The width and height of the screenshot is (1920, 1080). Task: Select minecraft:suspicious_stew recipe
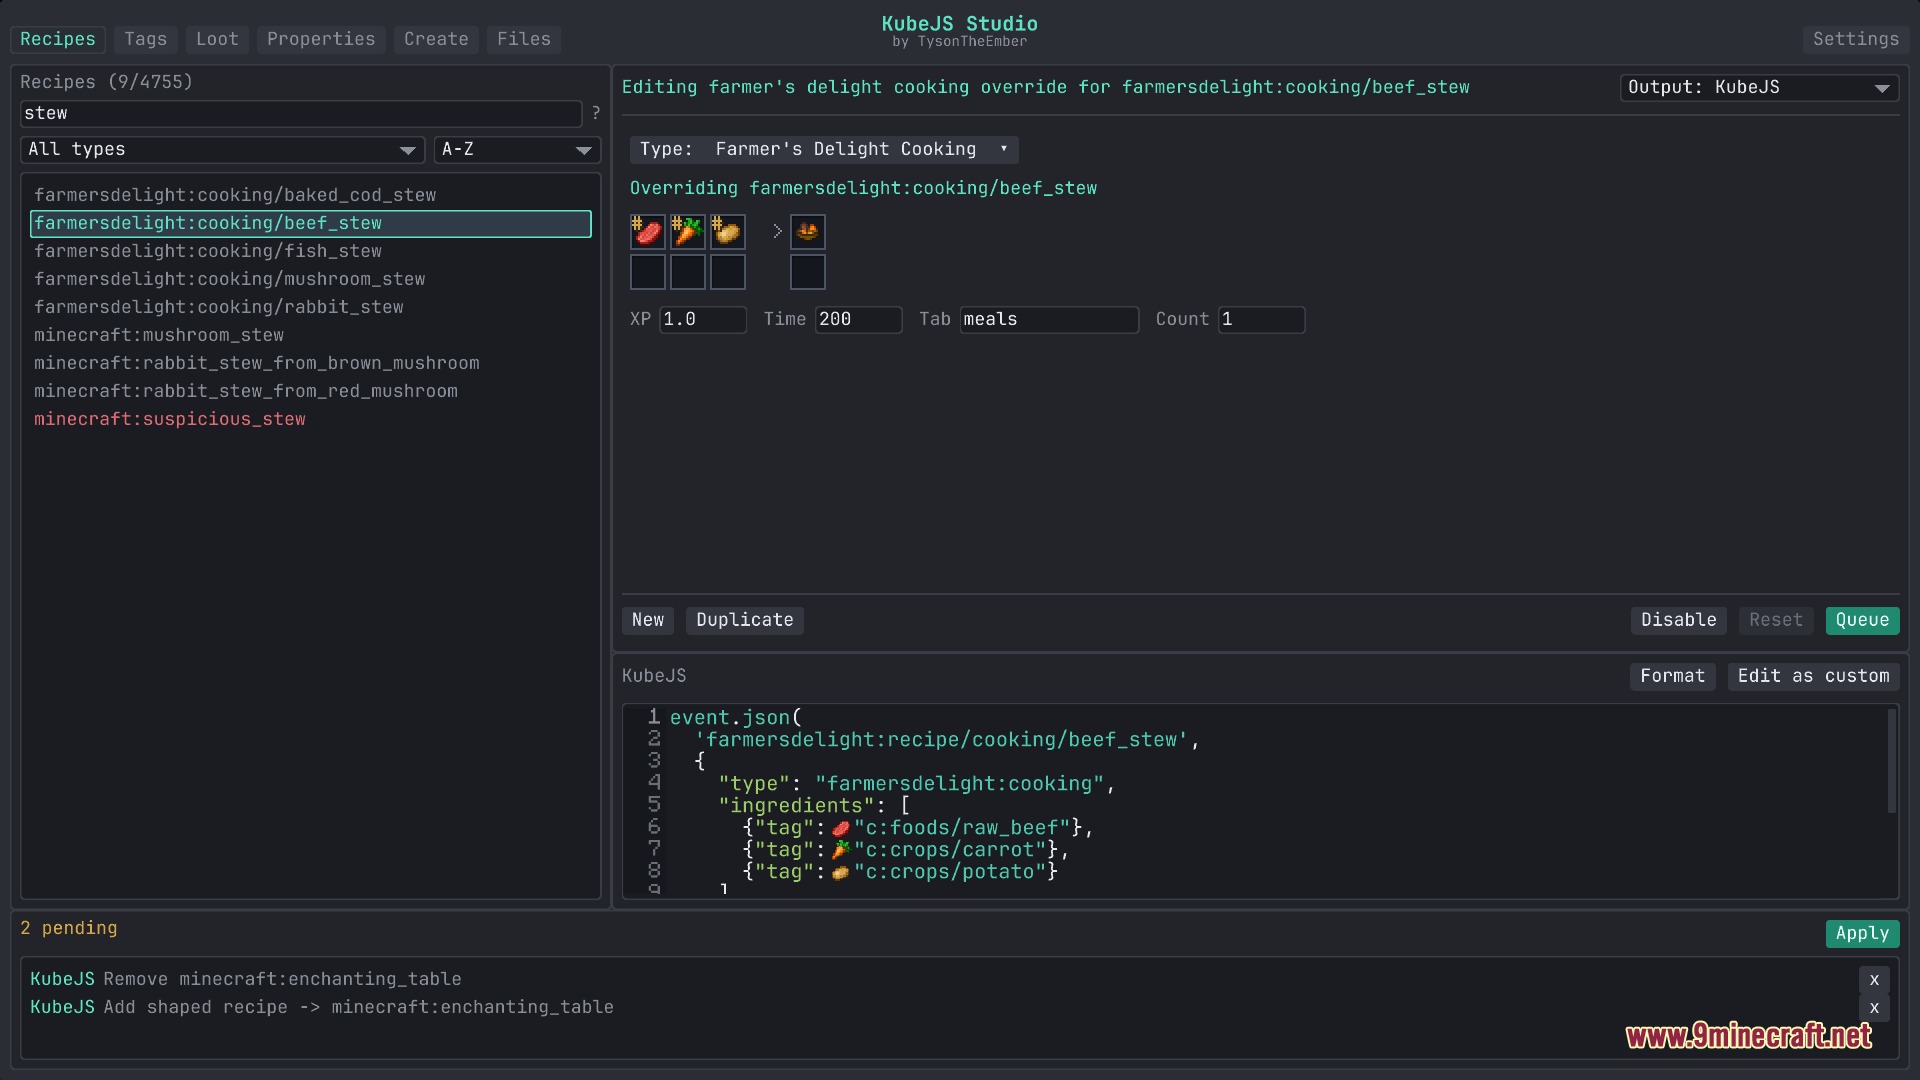pos(311,419)
